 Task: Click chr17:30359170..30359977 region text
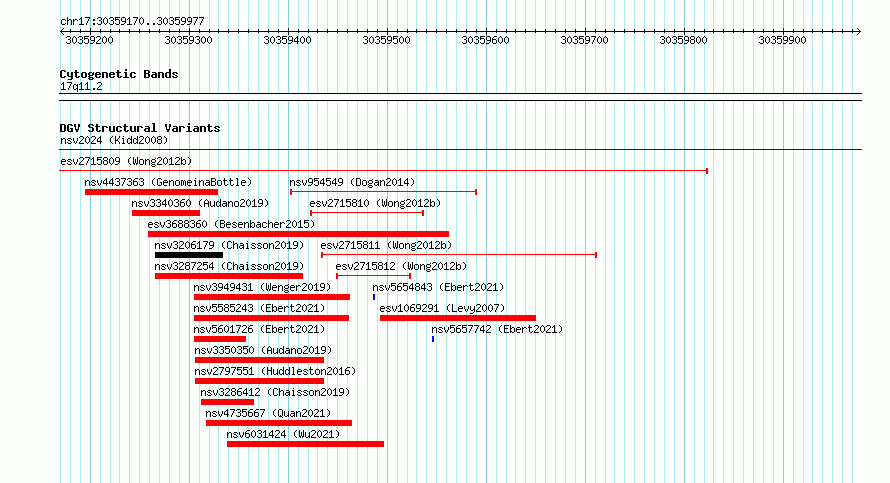click(x=132, y=22)
